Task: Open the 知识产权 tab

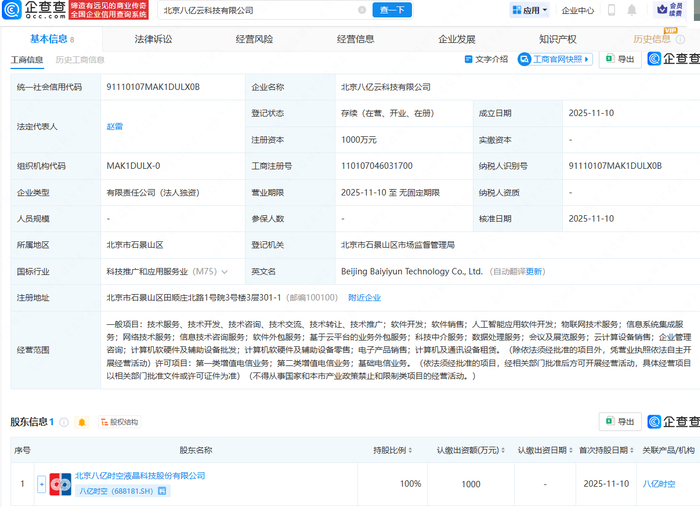Action: (x=557, y=39)
